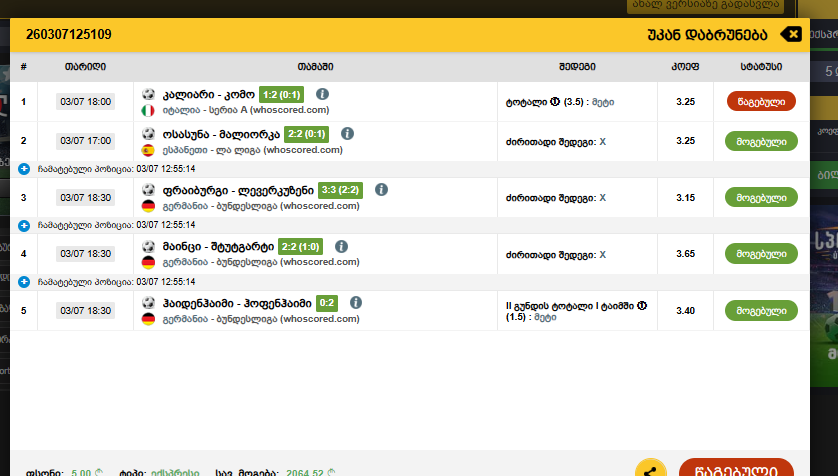Click total icon in II გუნდის ტოტალი outcome

point(642,306)
